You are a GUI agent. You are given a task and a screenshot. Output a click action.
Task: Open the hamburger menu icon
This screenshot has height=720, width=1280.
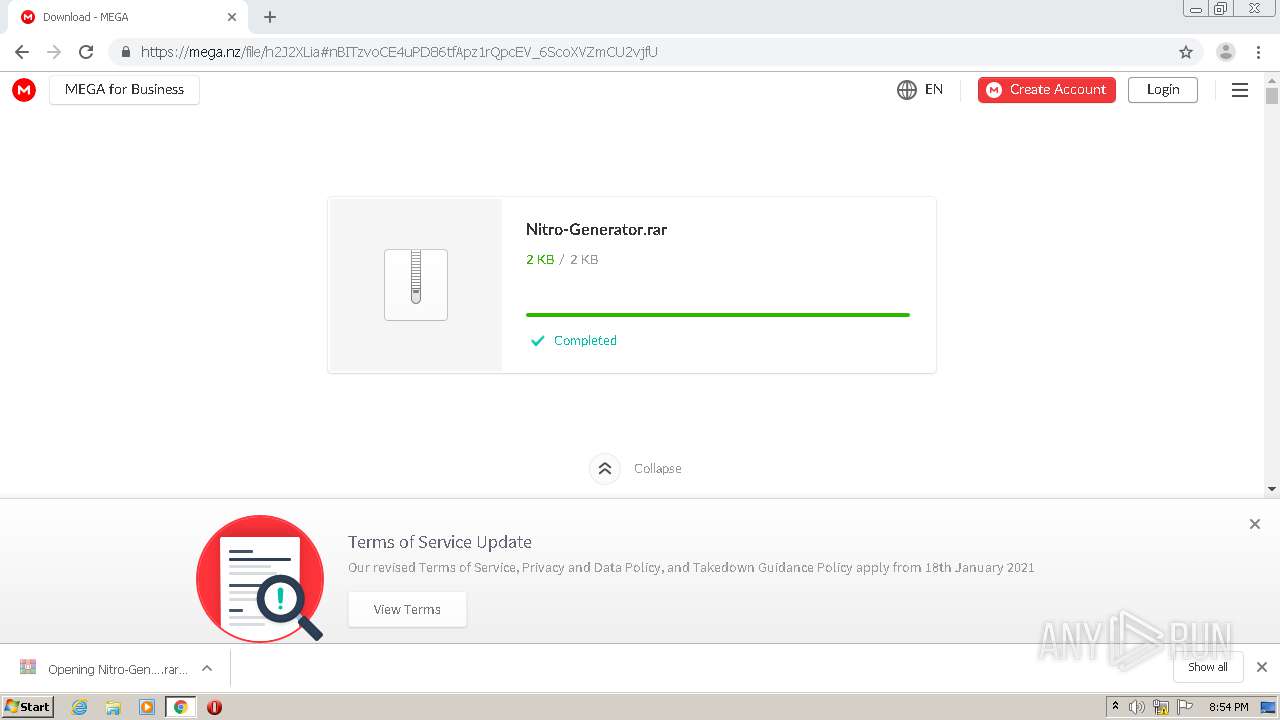[x=1240, y=90]
